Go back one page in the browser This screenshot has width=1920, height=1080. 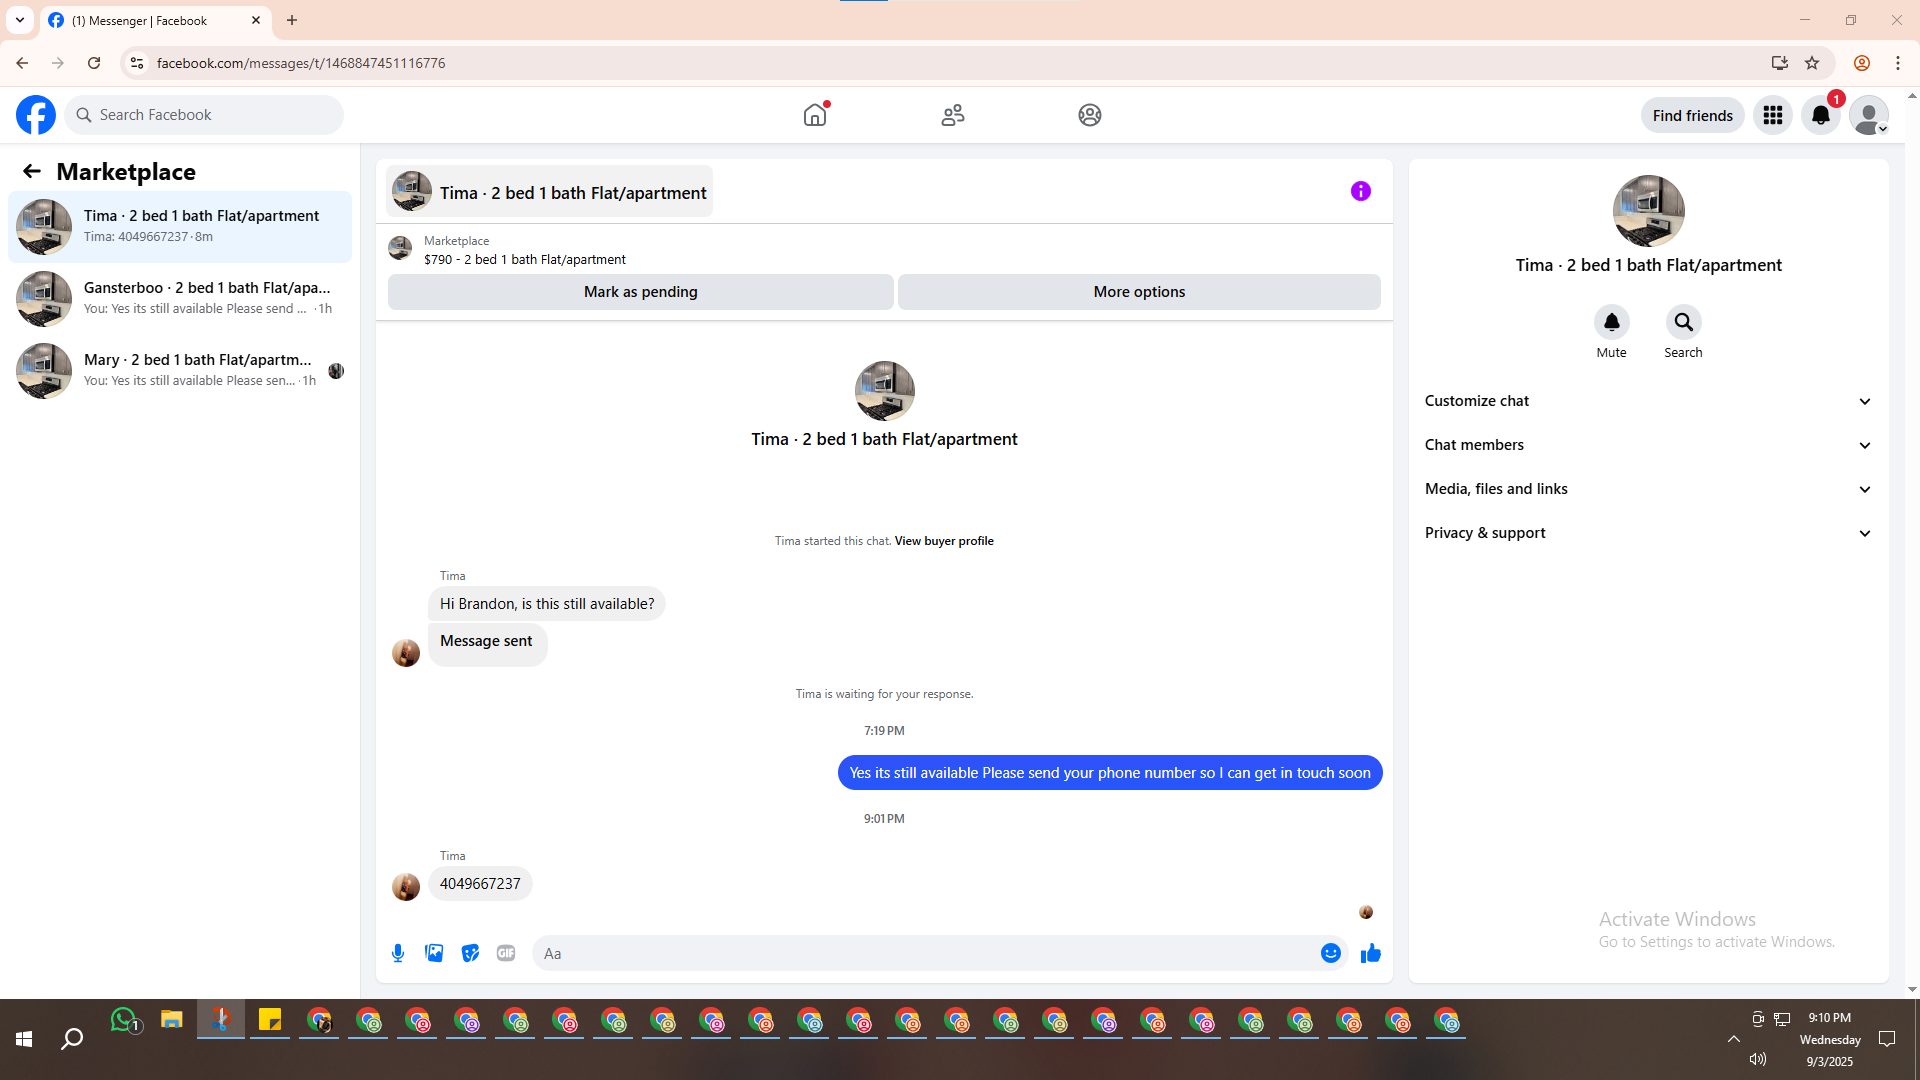(x=22, y=63)
